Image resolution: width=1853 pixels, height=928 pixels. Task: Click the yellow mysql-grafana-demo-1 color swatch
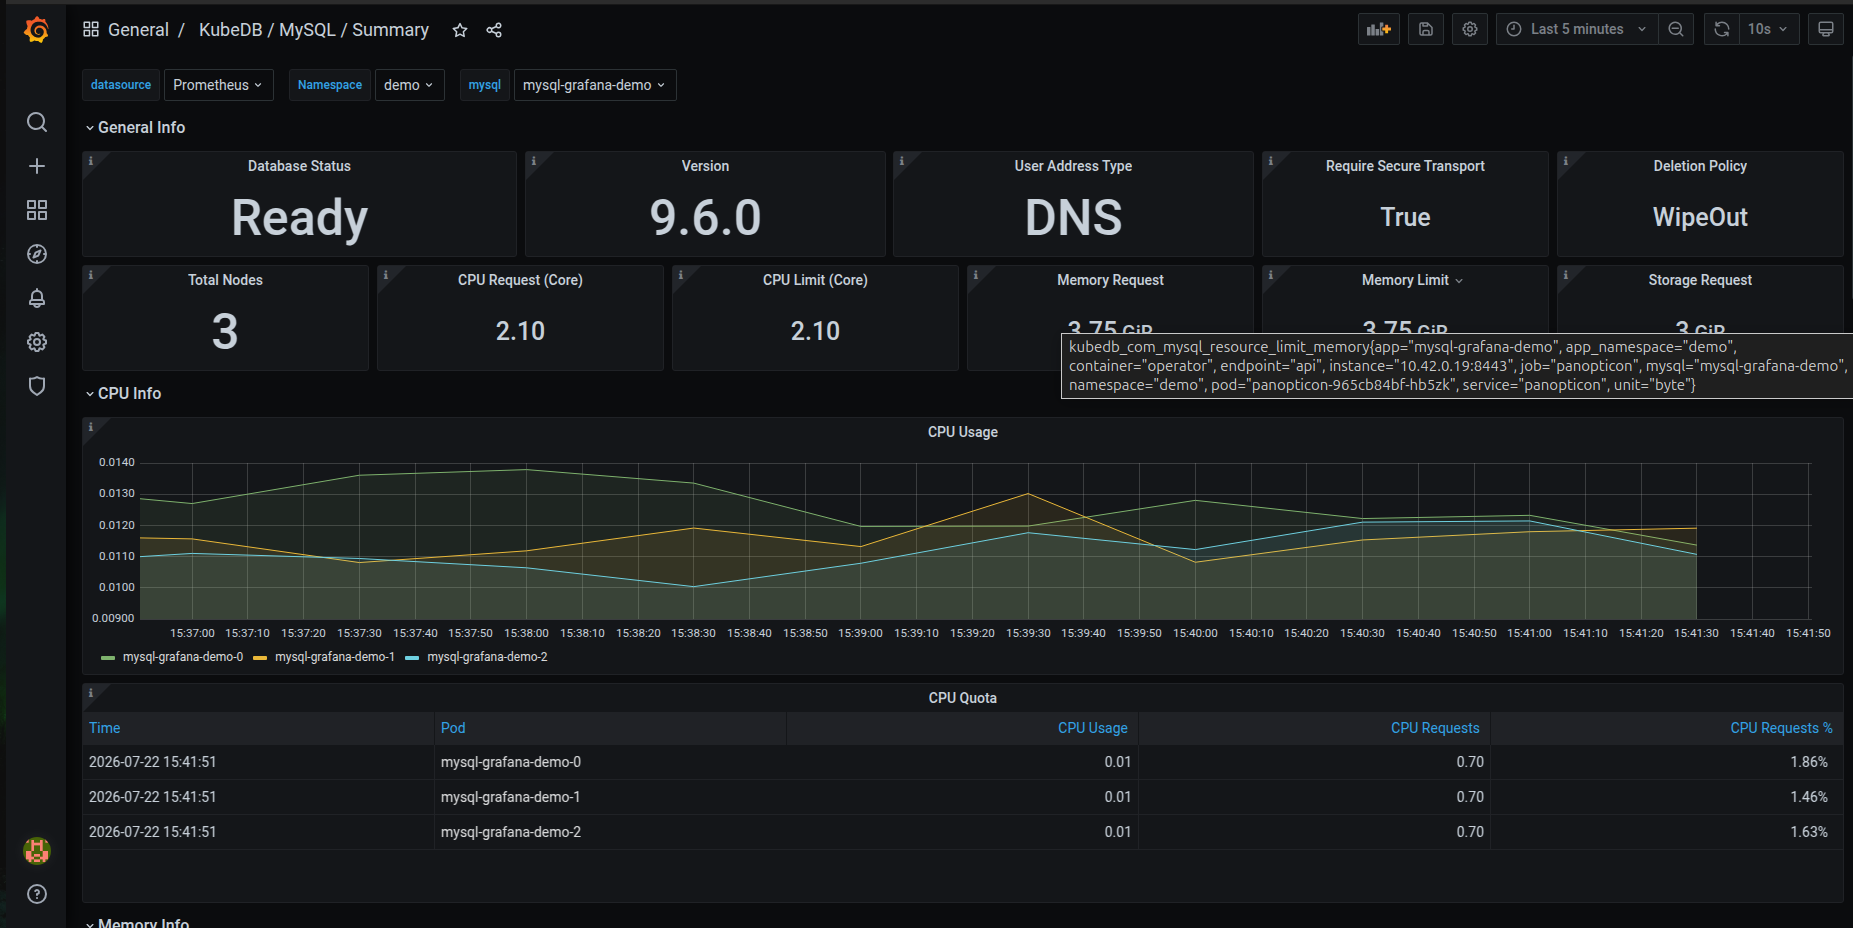[x=260, y=658]
